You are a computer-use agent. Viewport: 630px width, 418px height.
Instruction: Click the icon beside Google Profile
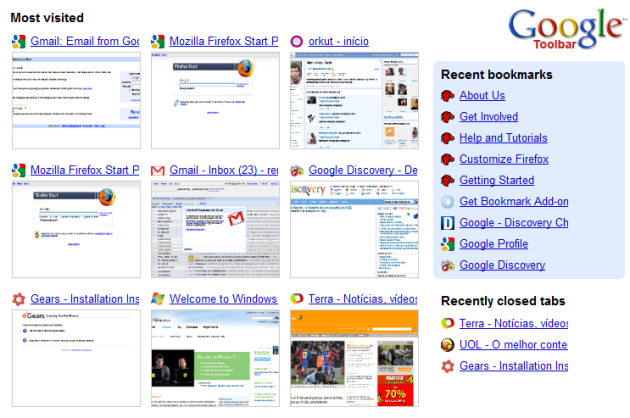(x=448, y=244)
